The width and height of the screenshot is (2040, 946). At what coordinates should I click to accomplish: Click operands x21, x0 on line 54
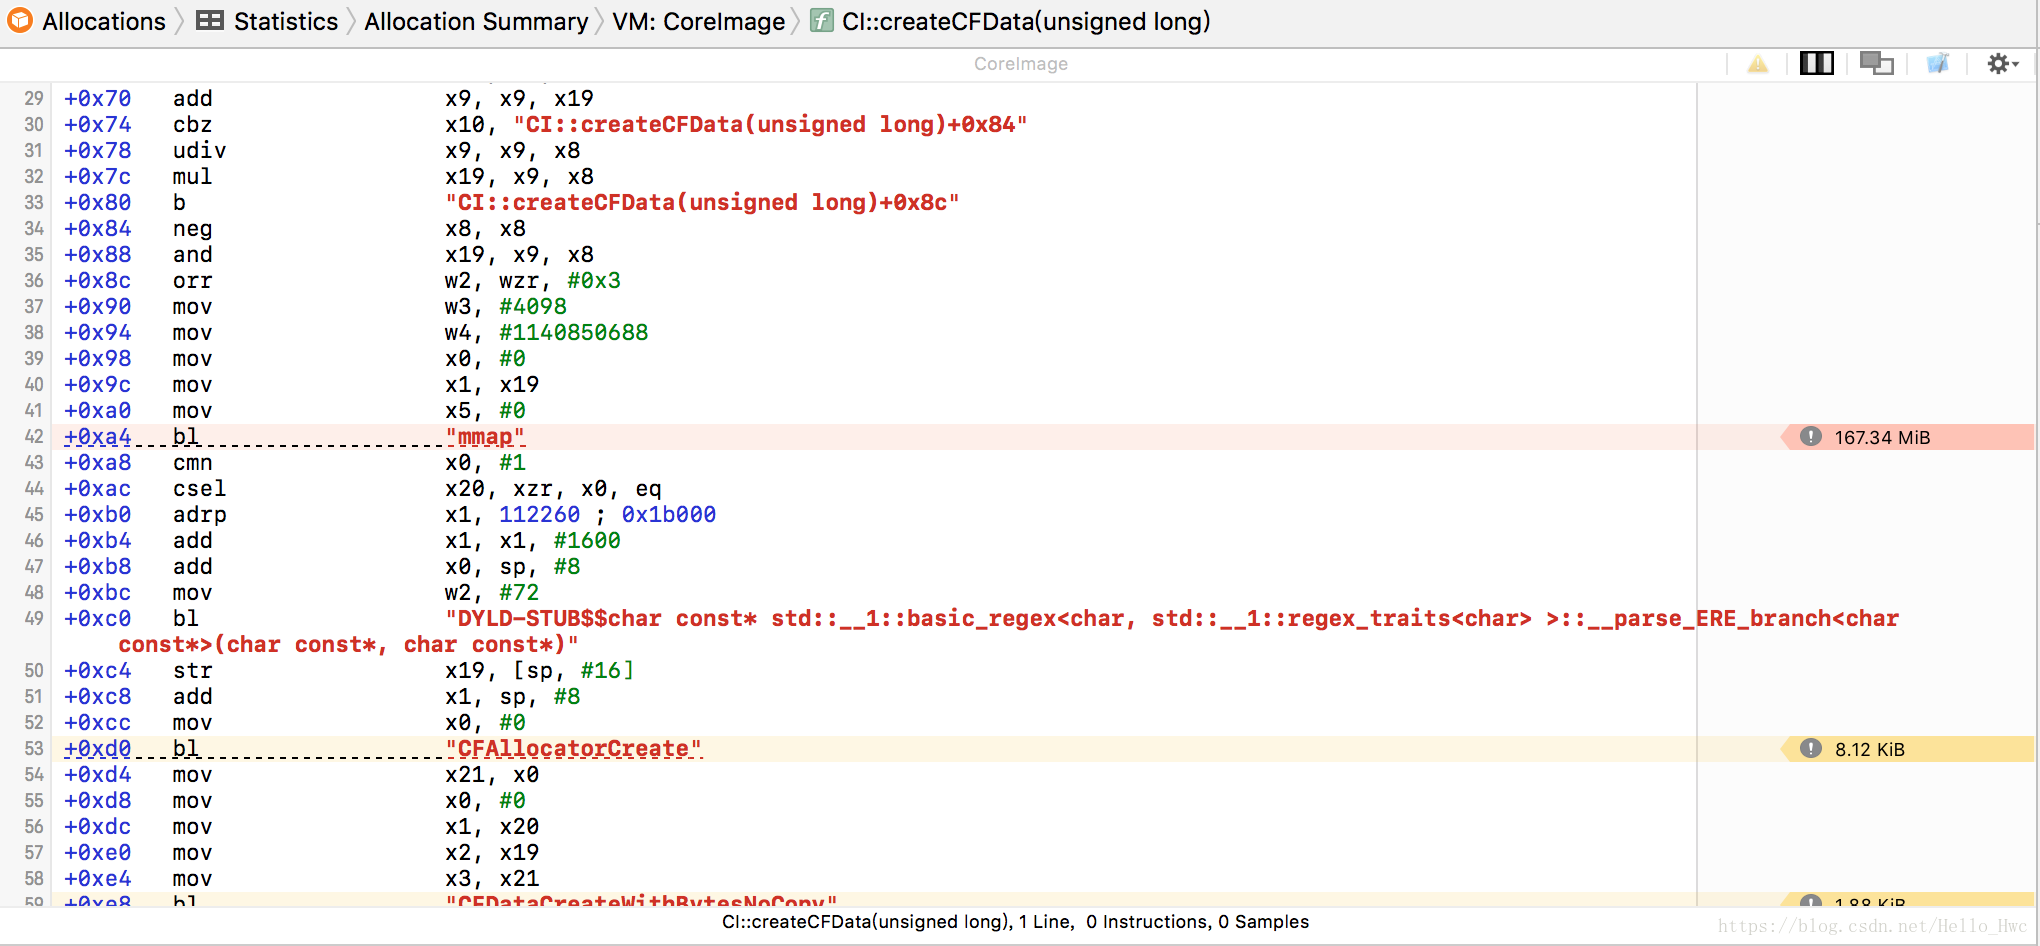492,775
